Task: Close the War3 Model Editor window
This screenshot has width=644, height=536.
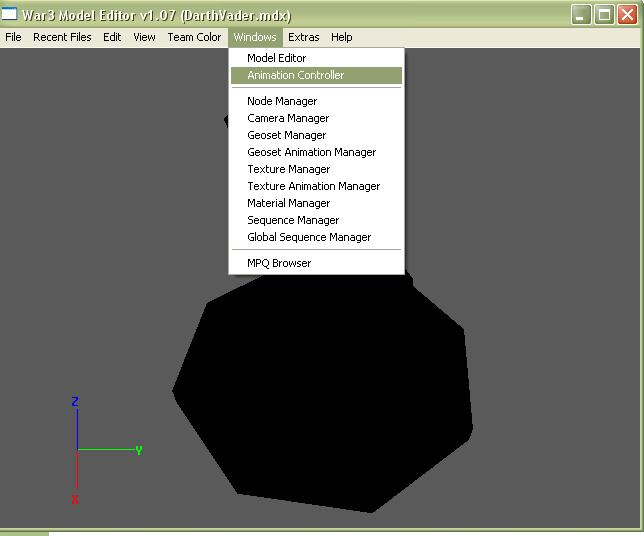Action: tap(628, 15)
